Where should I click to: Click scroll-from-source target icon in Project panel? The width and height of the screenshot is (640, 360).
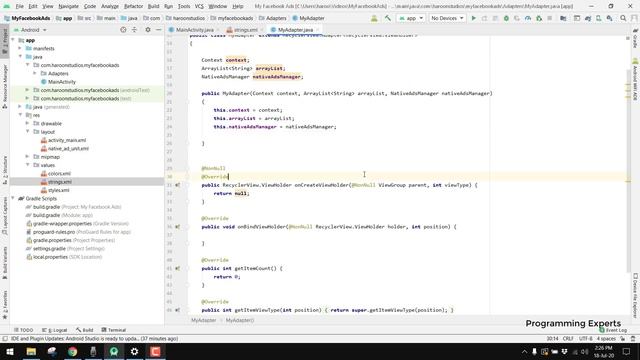pyautogui.click(x=123, y=30)
